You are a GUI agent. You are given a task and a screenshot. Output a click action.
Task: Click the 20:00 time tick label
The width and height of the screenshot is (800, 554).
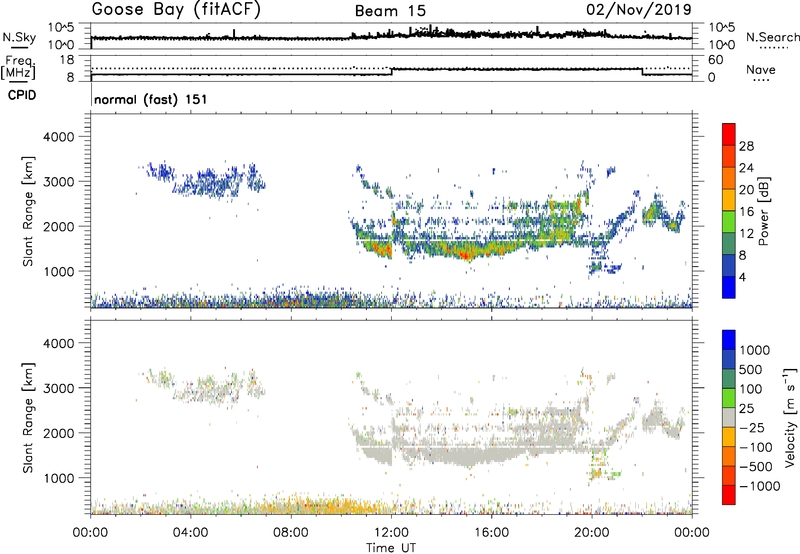point(592,533)
